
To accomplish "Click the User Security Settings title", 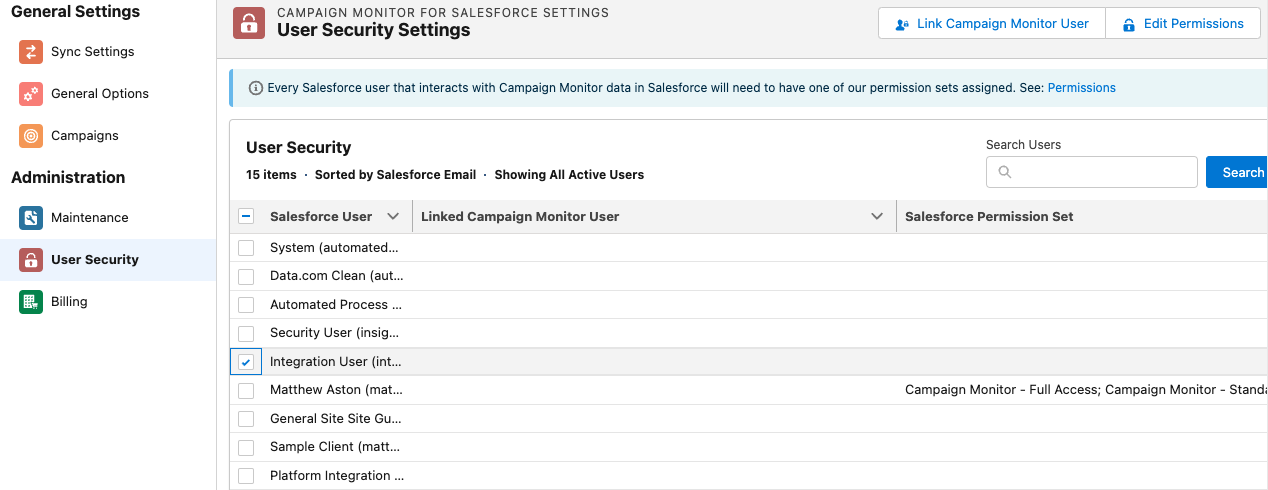I will (374, 30).
